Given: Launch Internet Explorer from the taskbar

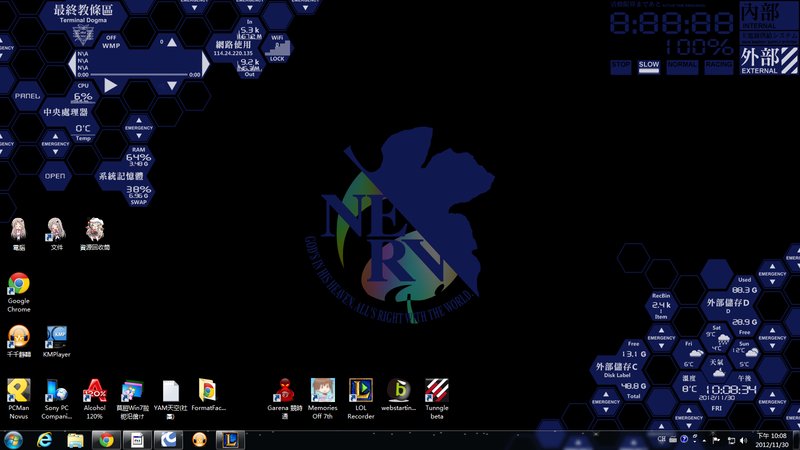Looking at the screenshot, I should point(44,440).
